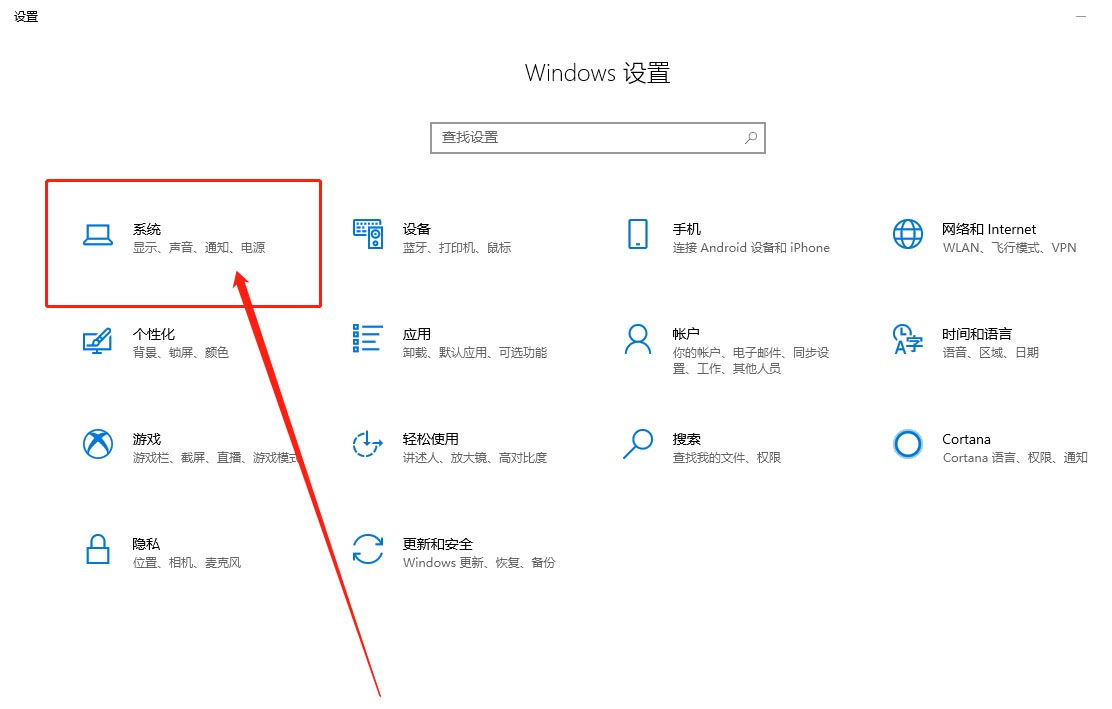This screenshot has height=709, width=1112.
Task: Click the 时间和语言 clock-letter icon
Action: click(x=907, y=340)
